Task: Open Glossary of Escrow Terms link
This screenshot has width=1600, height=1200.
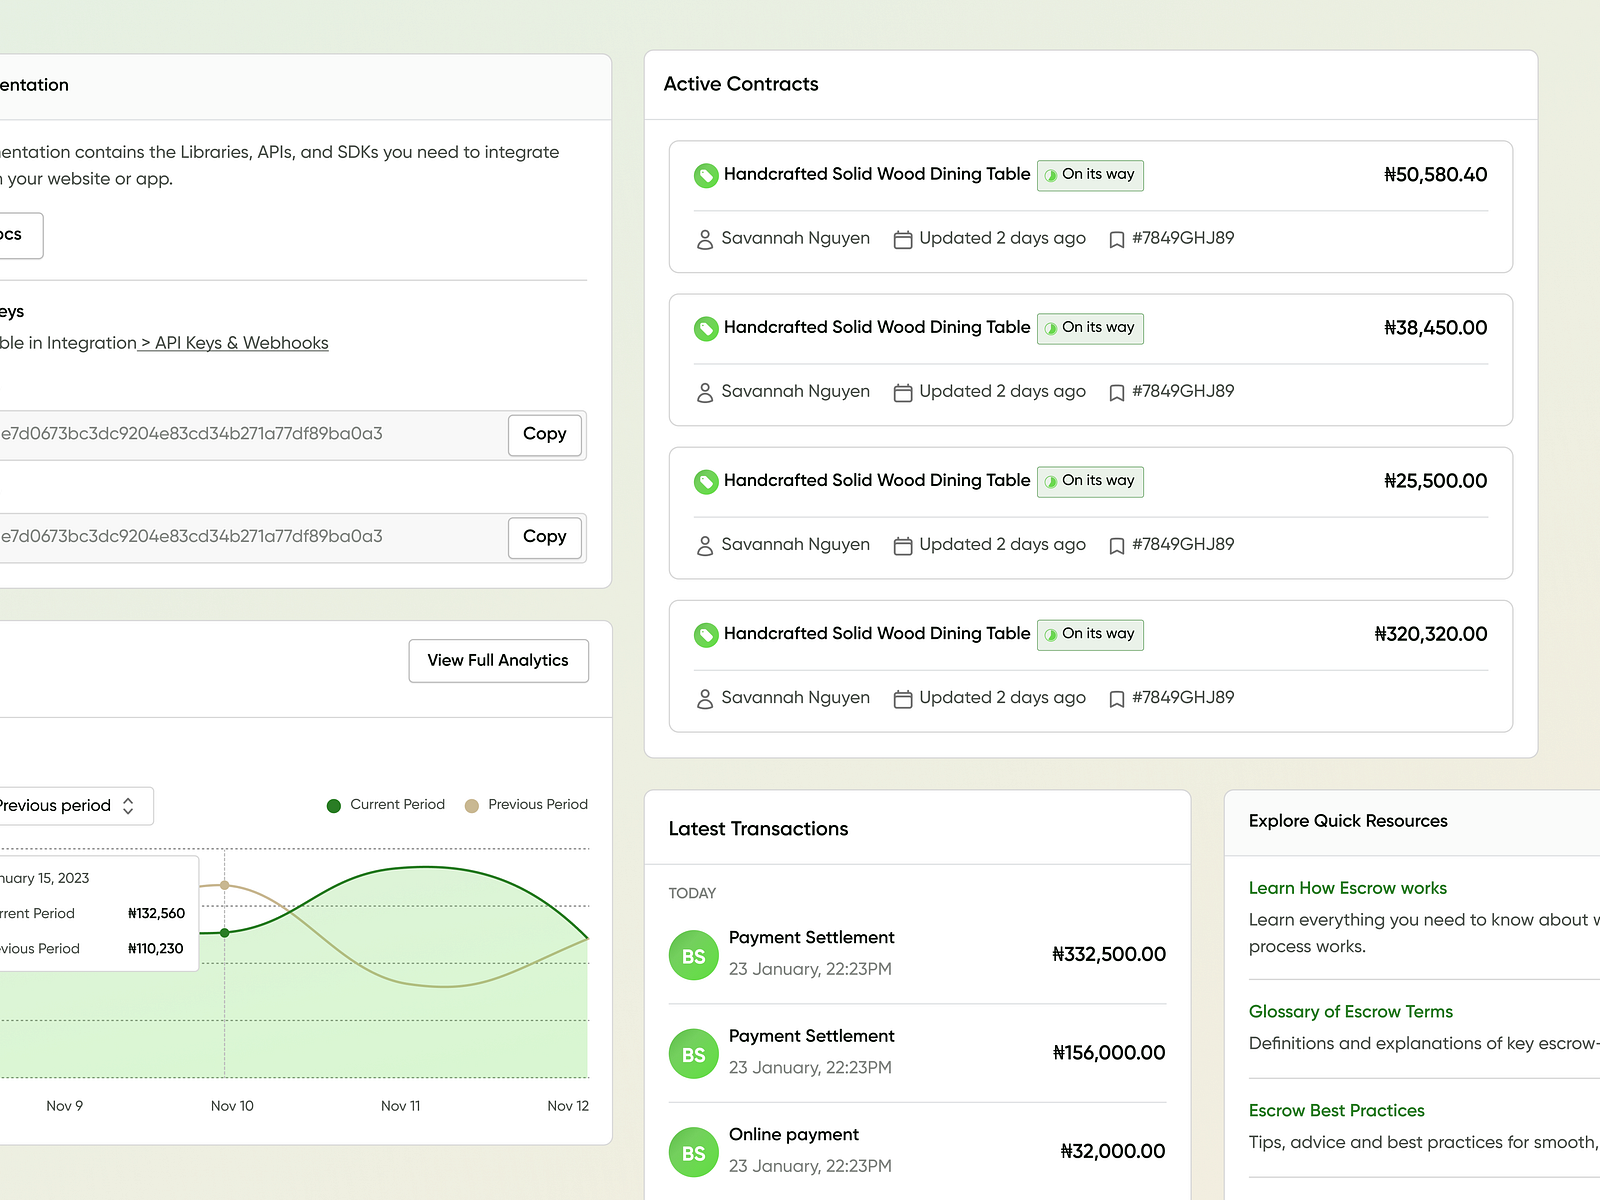Action: (1350, 1012)
